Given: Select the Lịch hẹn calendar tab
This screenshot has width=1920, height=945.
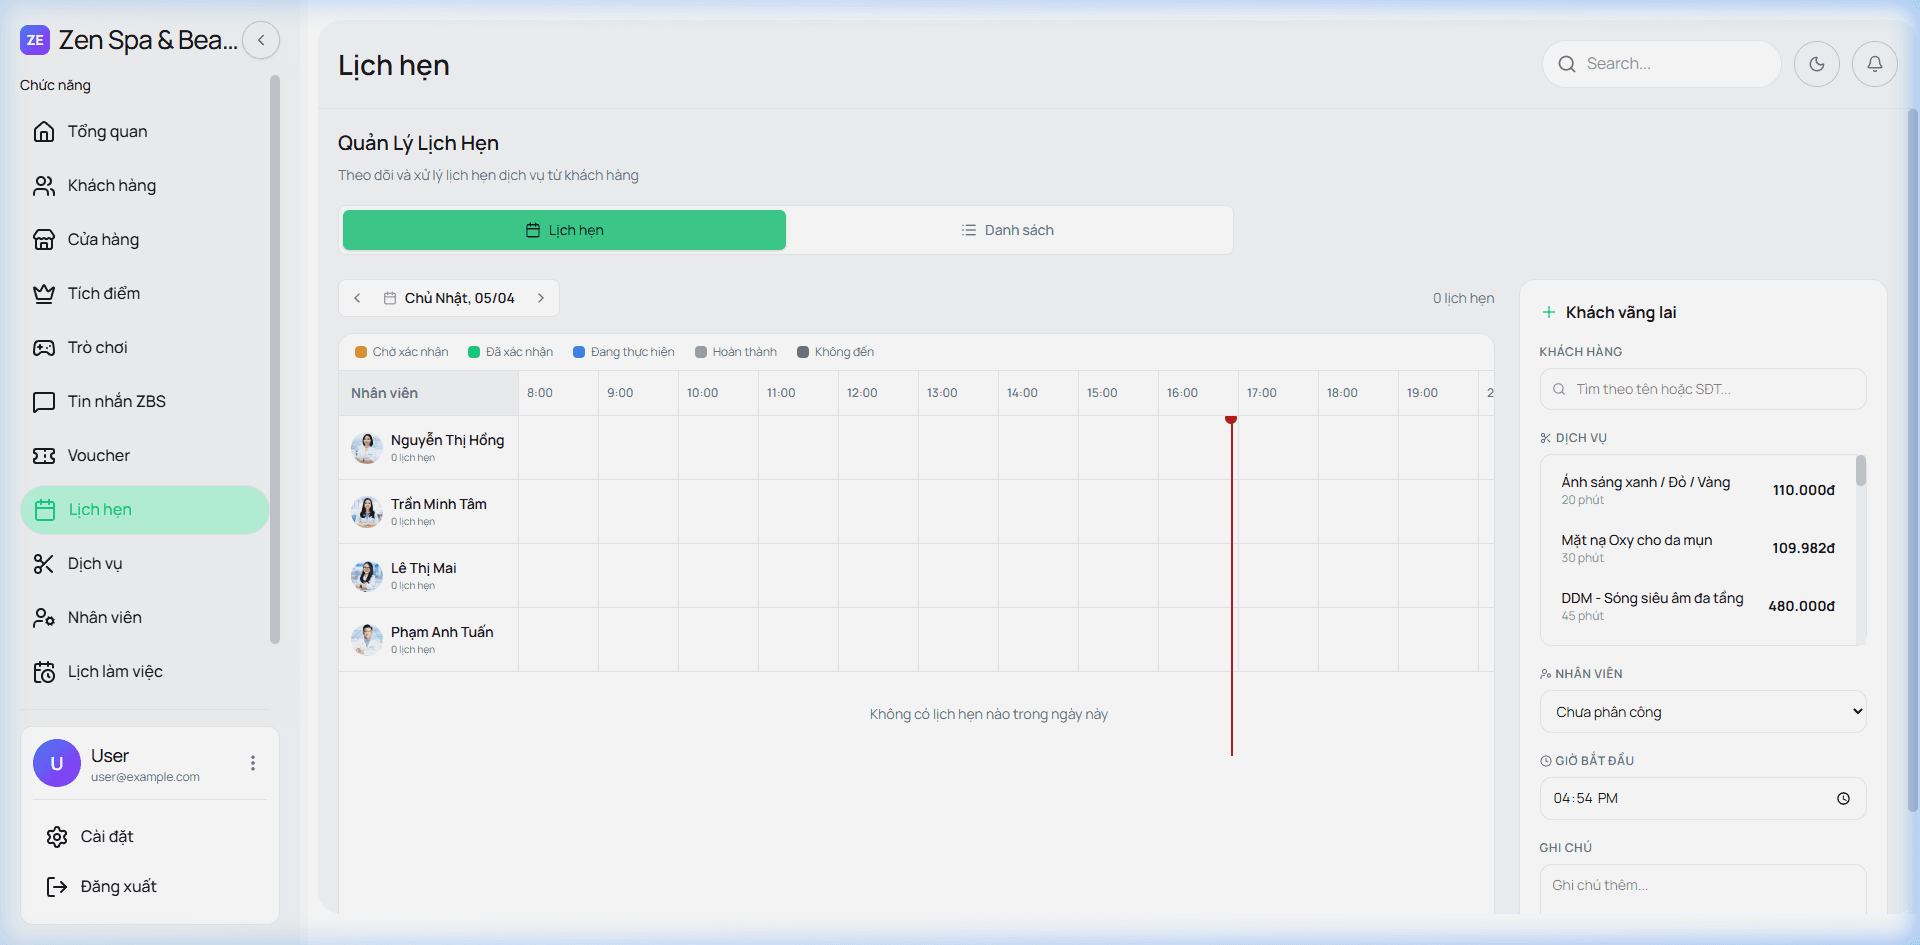Looking at the screenshot, I should pos(564,230).
